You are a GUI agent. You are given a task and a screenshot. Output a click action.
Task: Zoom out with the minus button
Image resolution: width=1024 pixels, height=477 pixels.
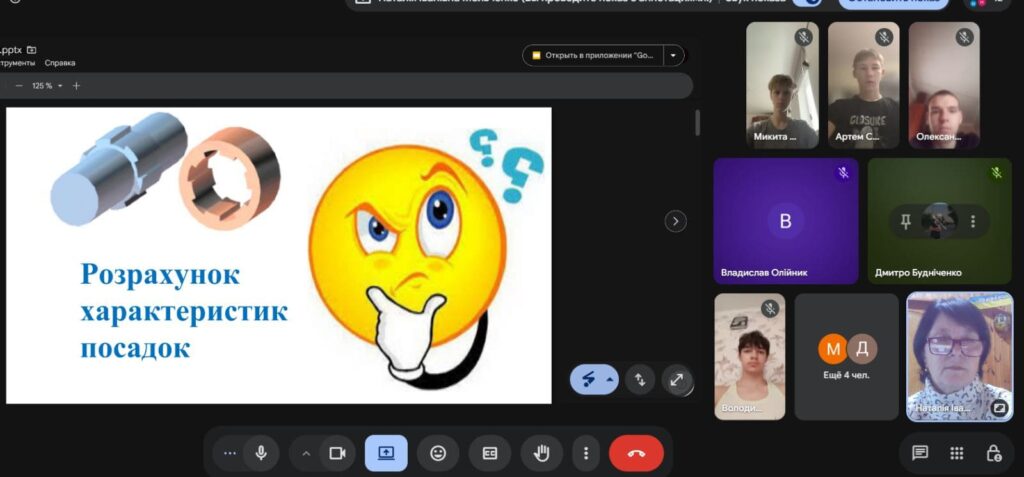click(x=19, y=86)
